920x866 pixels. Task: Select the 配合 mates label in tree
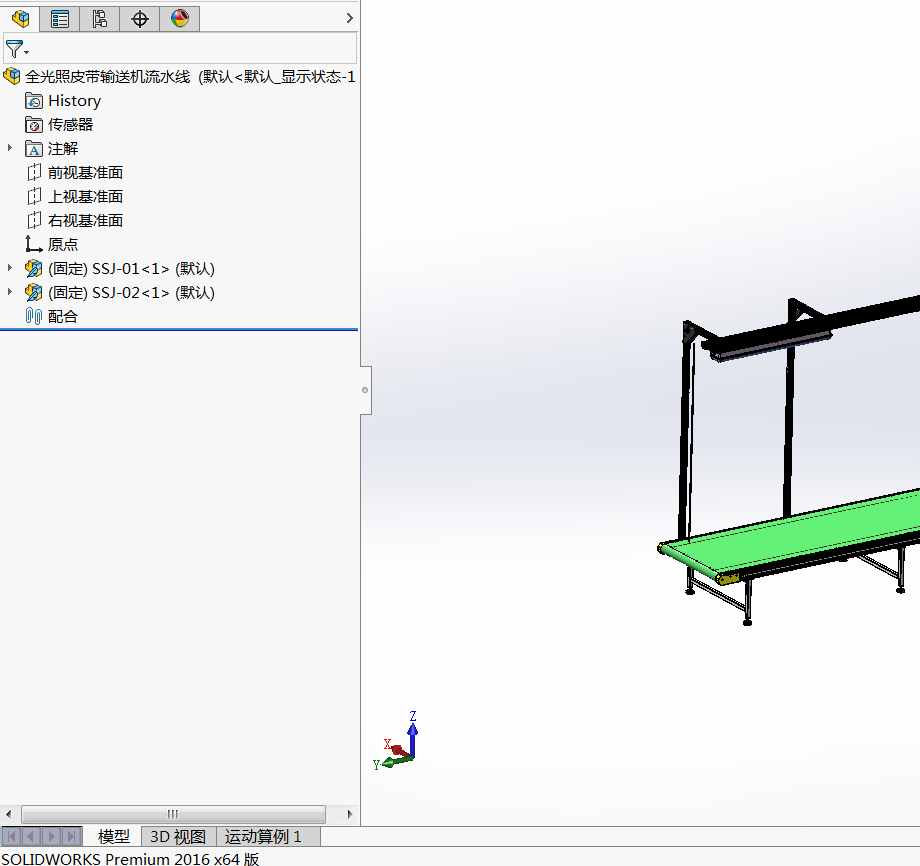tap(63, 317)
